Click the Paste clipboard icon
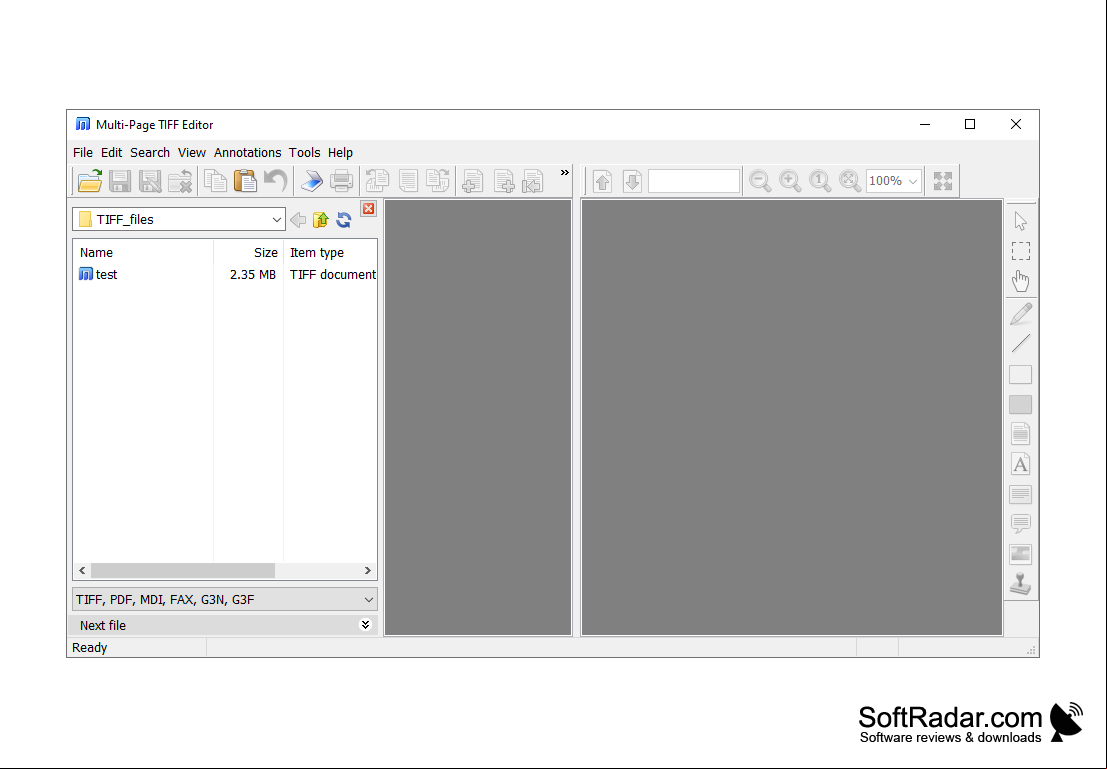This screenshot has width=1107, height=769. point(245,181)
